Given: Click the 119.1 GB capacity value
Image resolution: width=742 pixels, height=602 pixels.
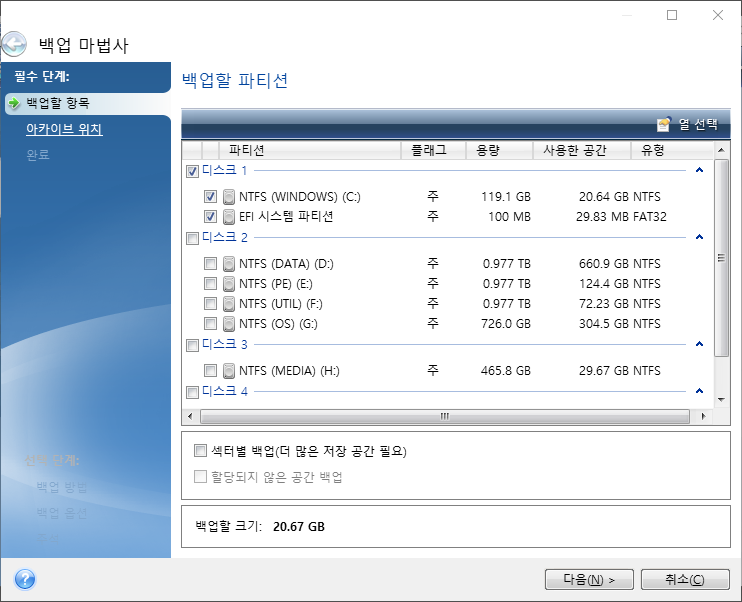Looking at the screenshot, I should pos(506,196).
